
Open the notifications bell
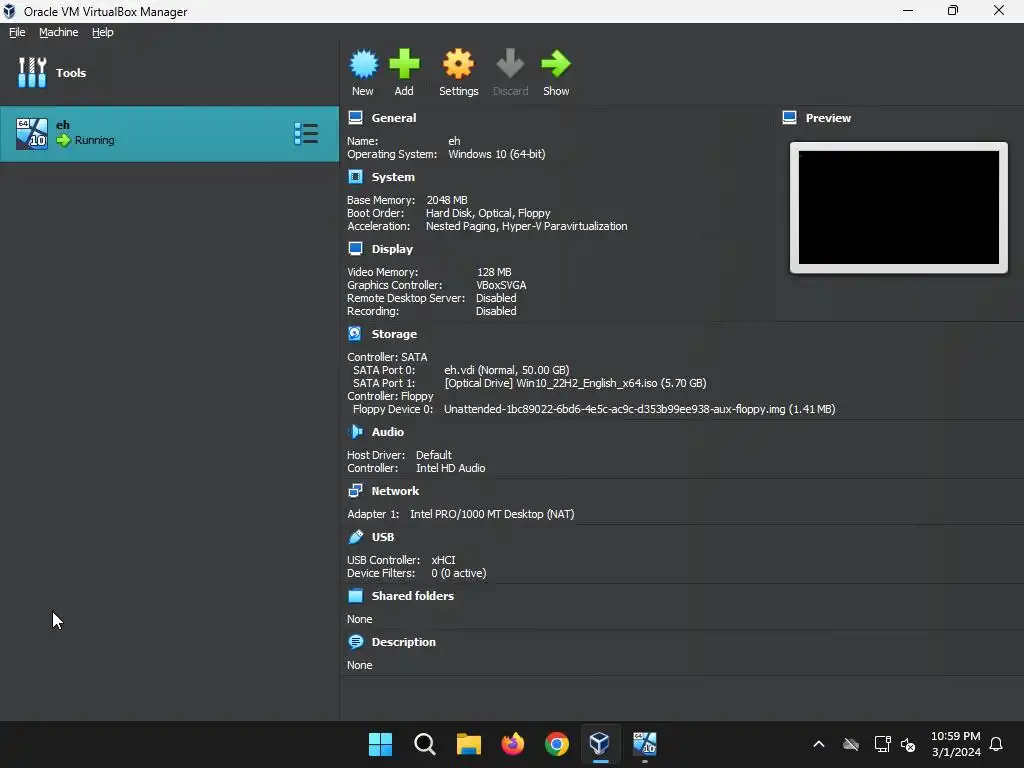pyautogui.click(x=997, y=744)
